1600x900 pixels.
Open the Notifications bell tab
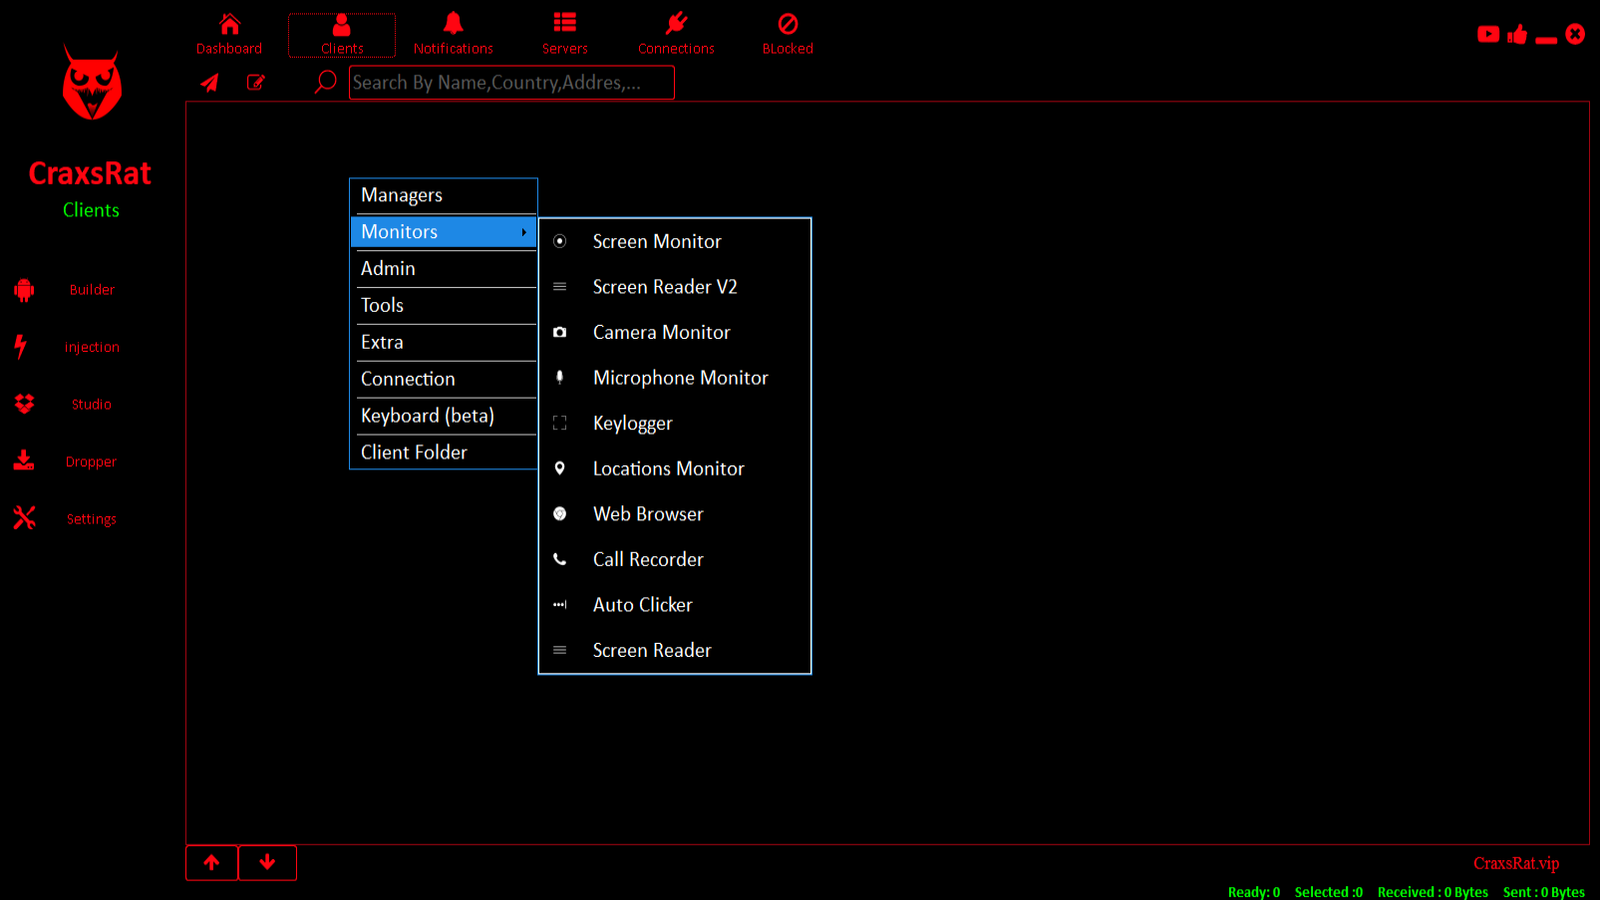point(453,35)
